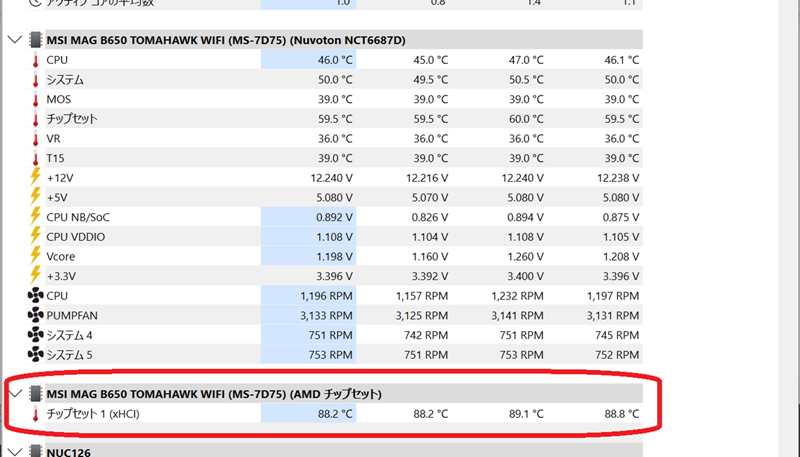Click the 3,133 RPM PUMPFAN value
Viewport: 800px width, 457px height.
coord(326,316)
